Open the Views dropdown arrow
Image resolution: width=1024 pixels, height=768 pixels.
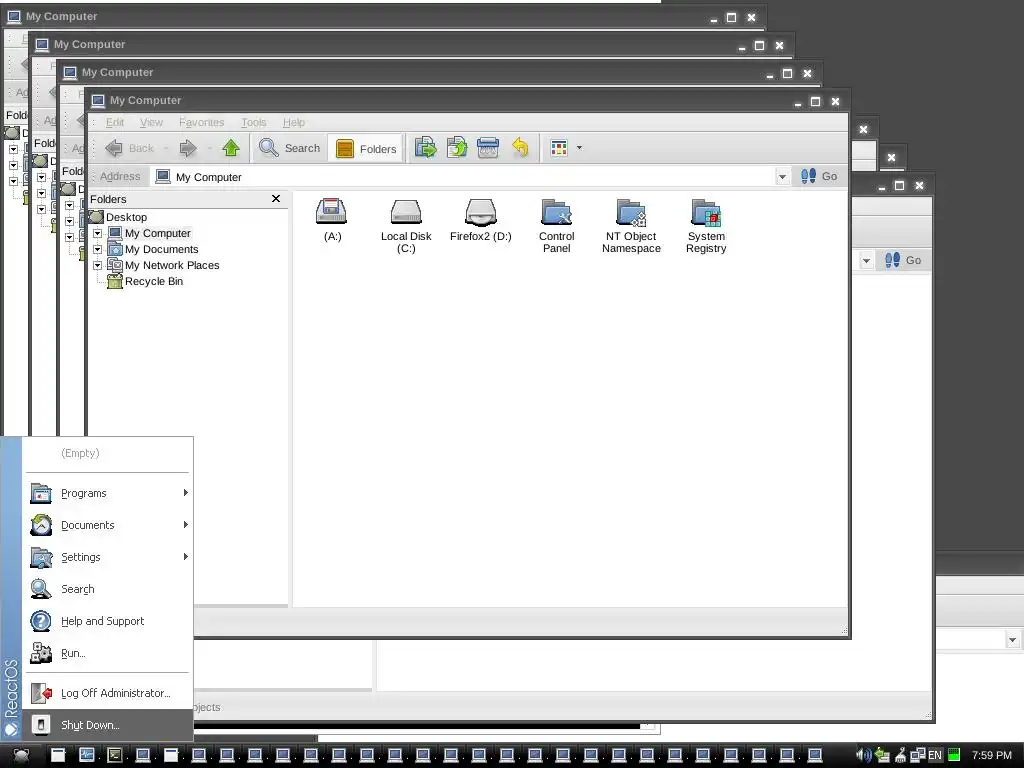(x=579, y=148)
